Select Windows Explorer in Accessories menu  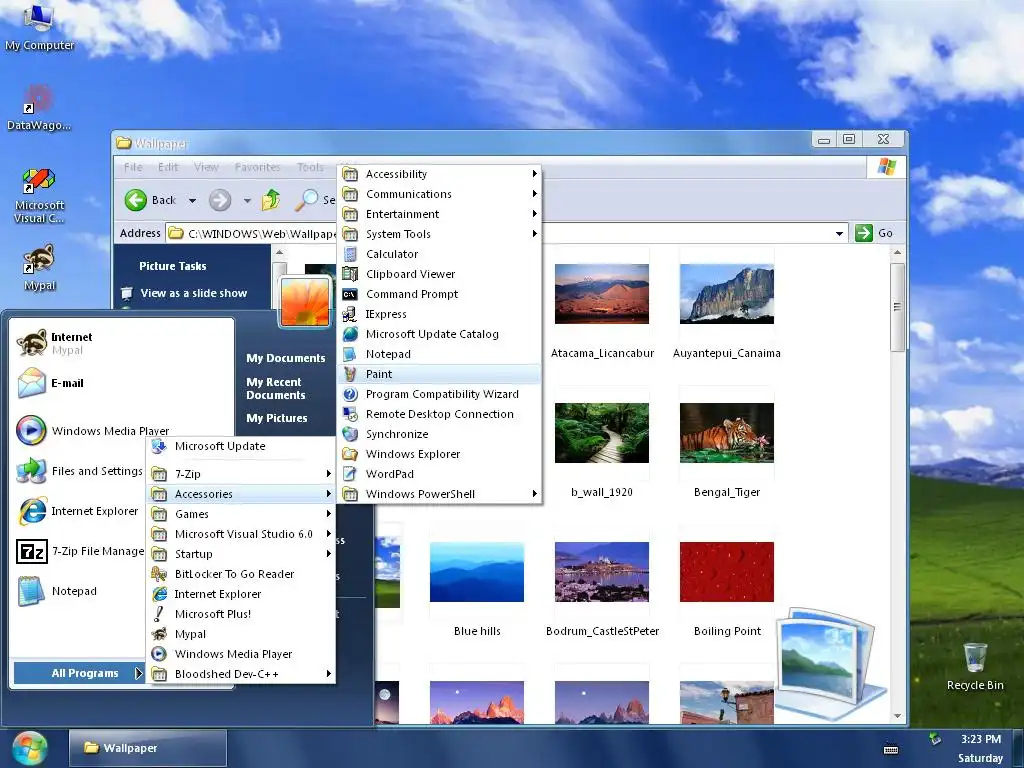(x=440, y=454)
